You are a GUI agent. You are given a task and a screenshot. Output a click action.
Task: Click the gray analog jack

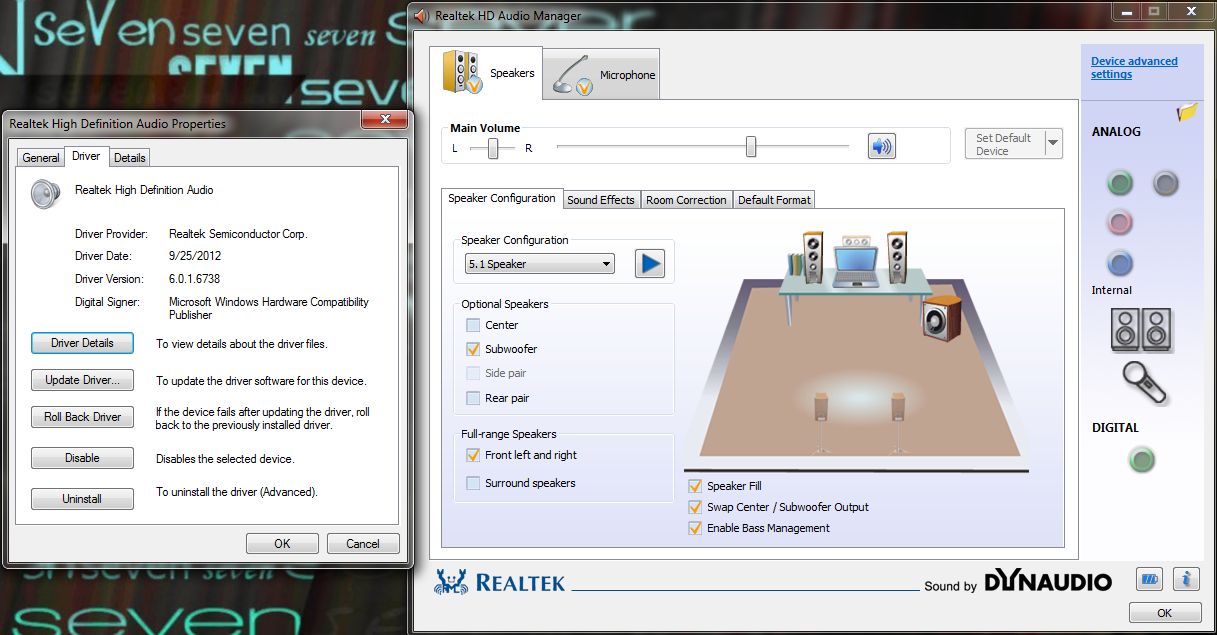pyautogui.click(x=1166, y=183)
